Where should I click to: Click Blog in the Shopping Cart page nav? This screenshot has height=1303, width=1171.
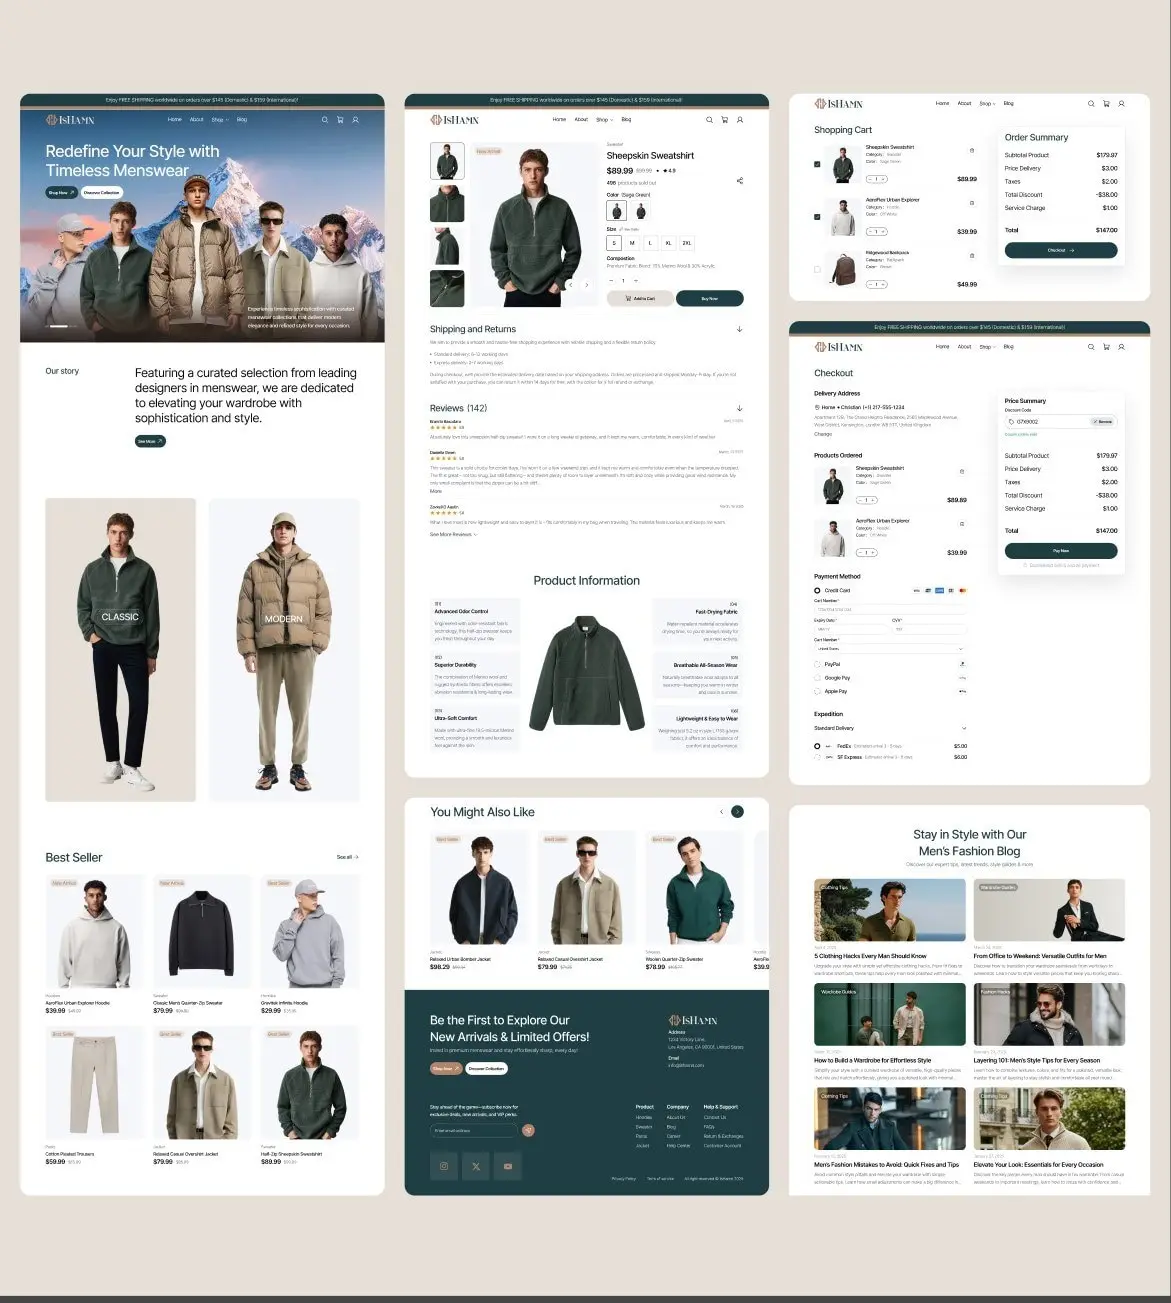1009,104
